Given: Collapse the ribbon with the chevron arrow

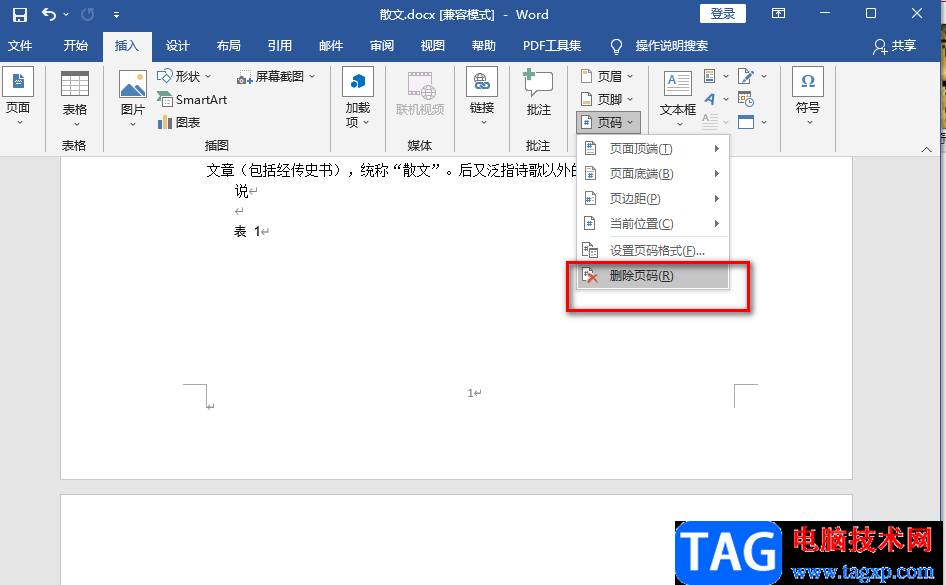Looking at the screenshot, I should (x=926, y=150).
